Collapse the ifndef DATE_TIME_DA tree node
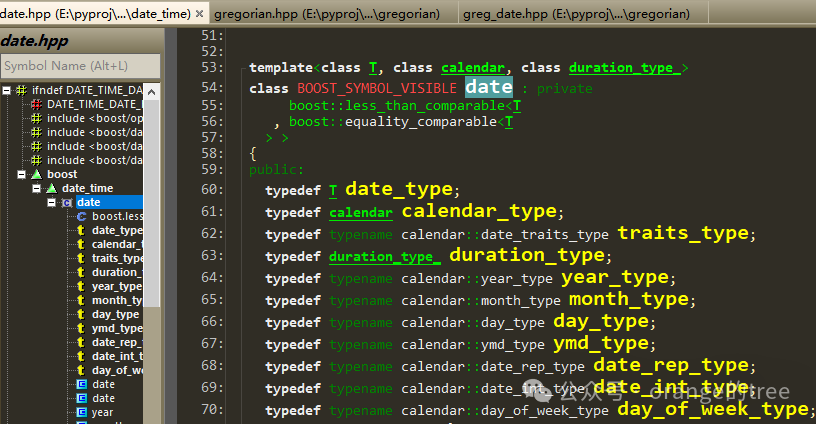Viewport: 816px width, 424px height. 6,91
